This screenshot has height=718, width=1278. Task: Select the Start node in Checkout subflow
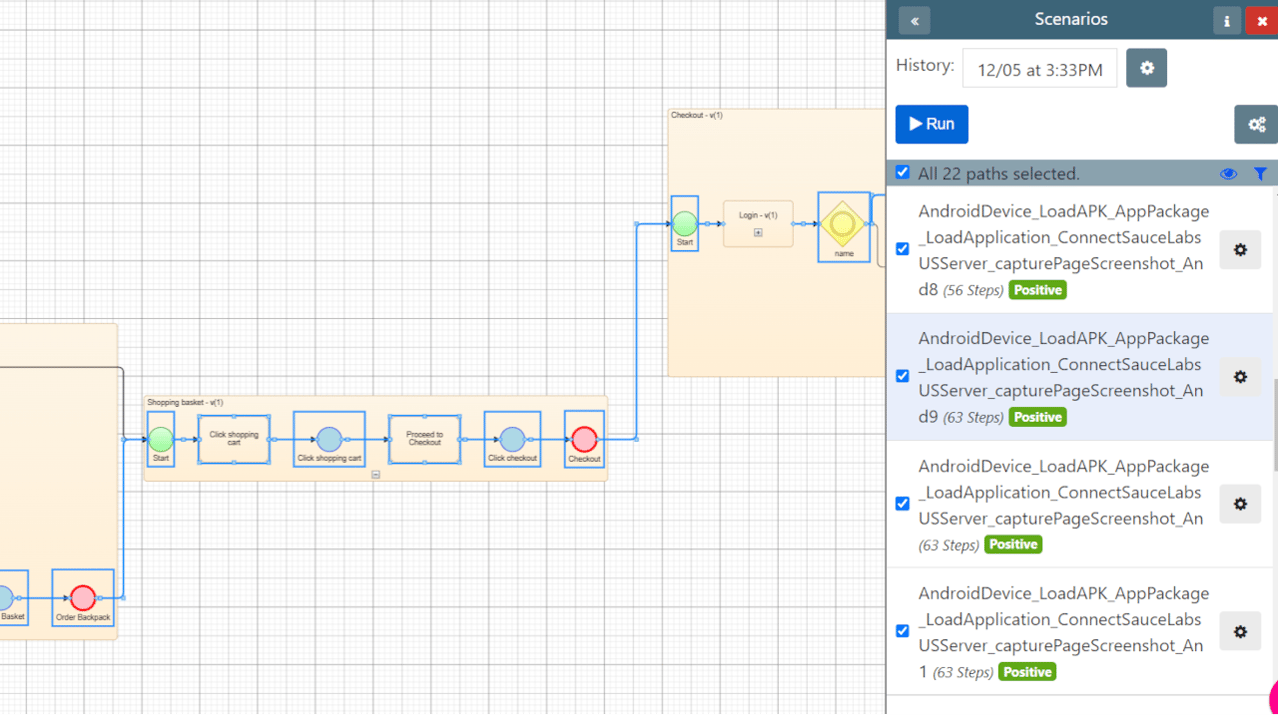(x=685, y=223)
